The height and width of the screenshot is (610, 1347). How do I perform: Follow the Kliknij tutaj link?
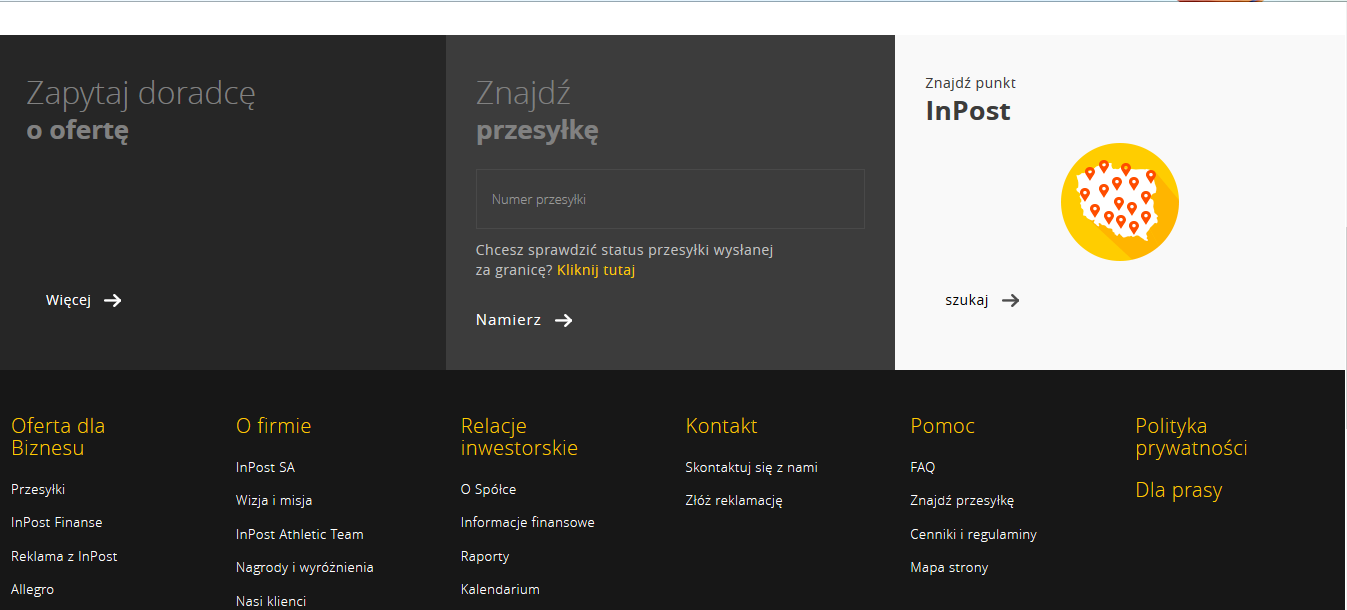tap(596, 270)
